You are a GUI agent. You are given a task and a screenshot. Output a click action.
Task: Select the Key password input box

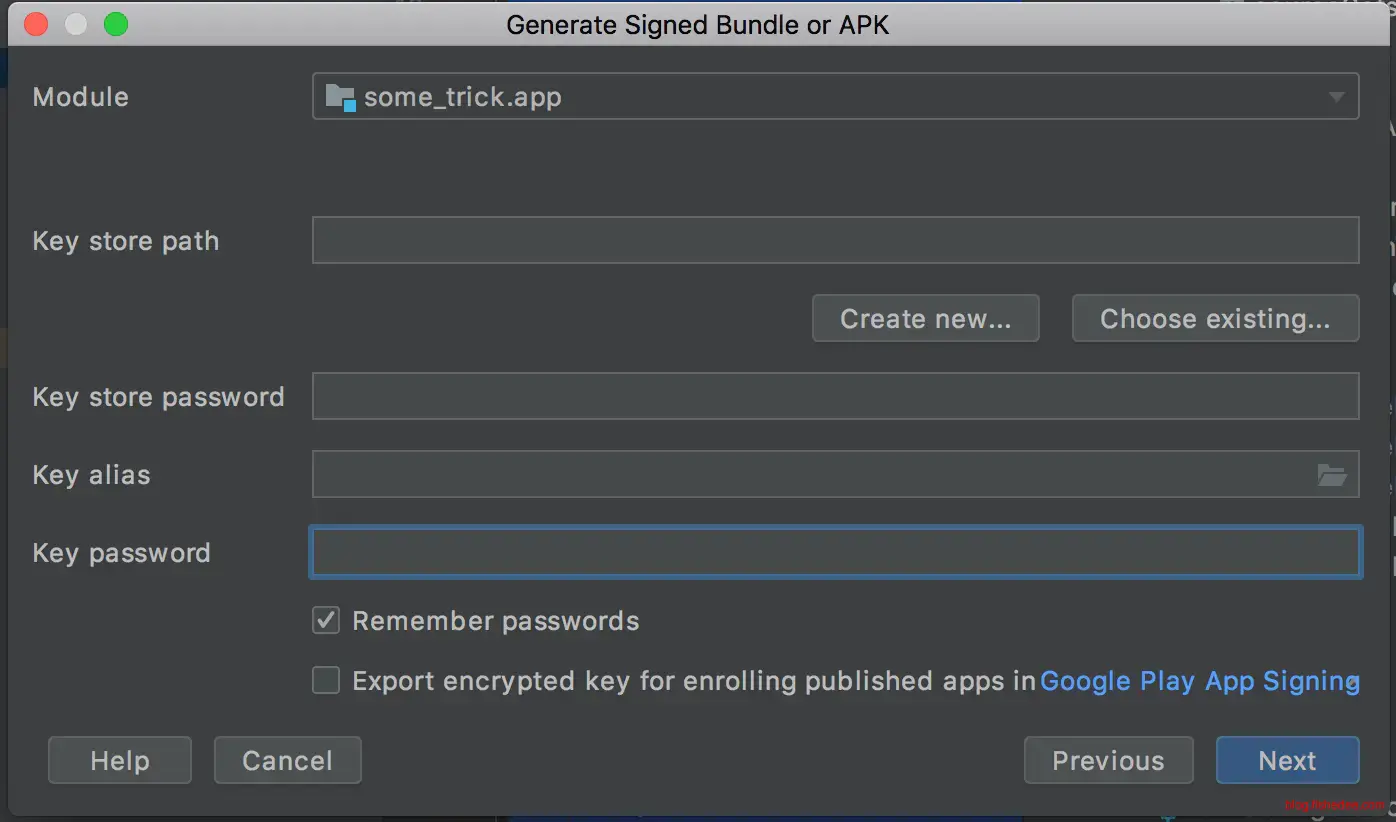835,553
